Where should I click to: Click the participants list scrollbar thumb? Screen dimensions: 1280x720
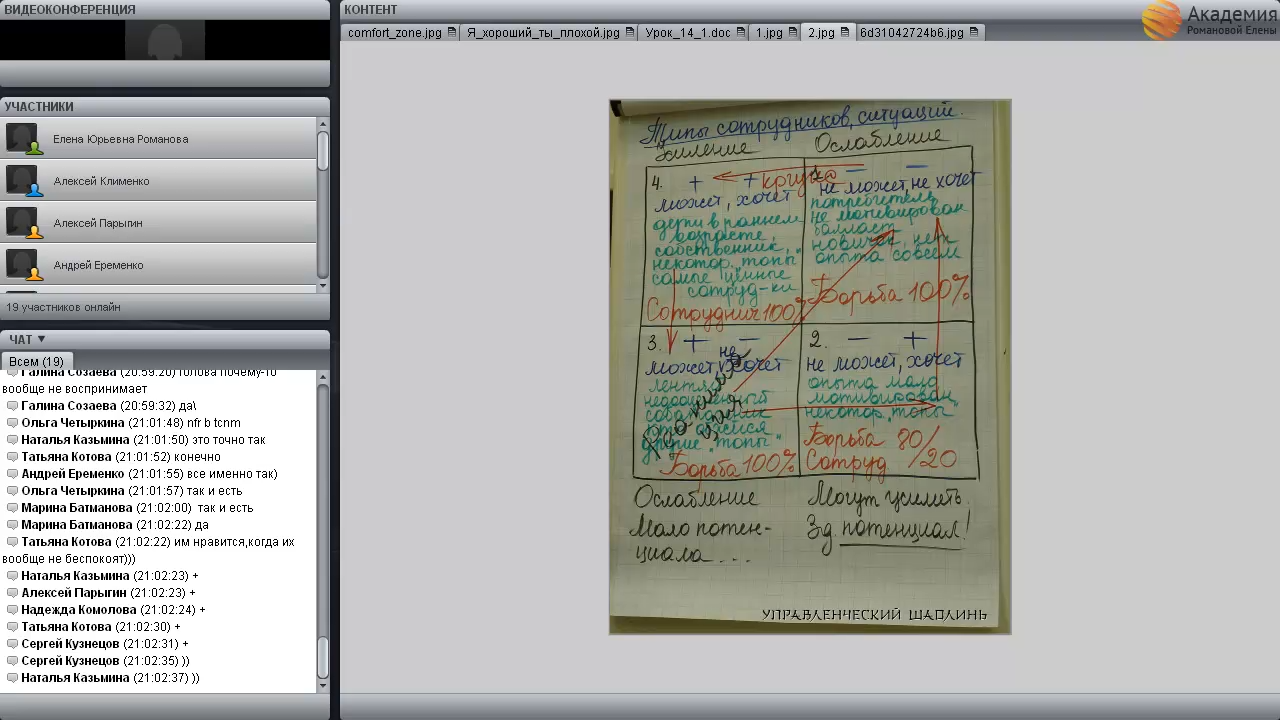(323, 150)
